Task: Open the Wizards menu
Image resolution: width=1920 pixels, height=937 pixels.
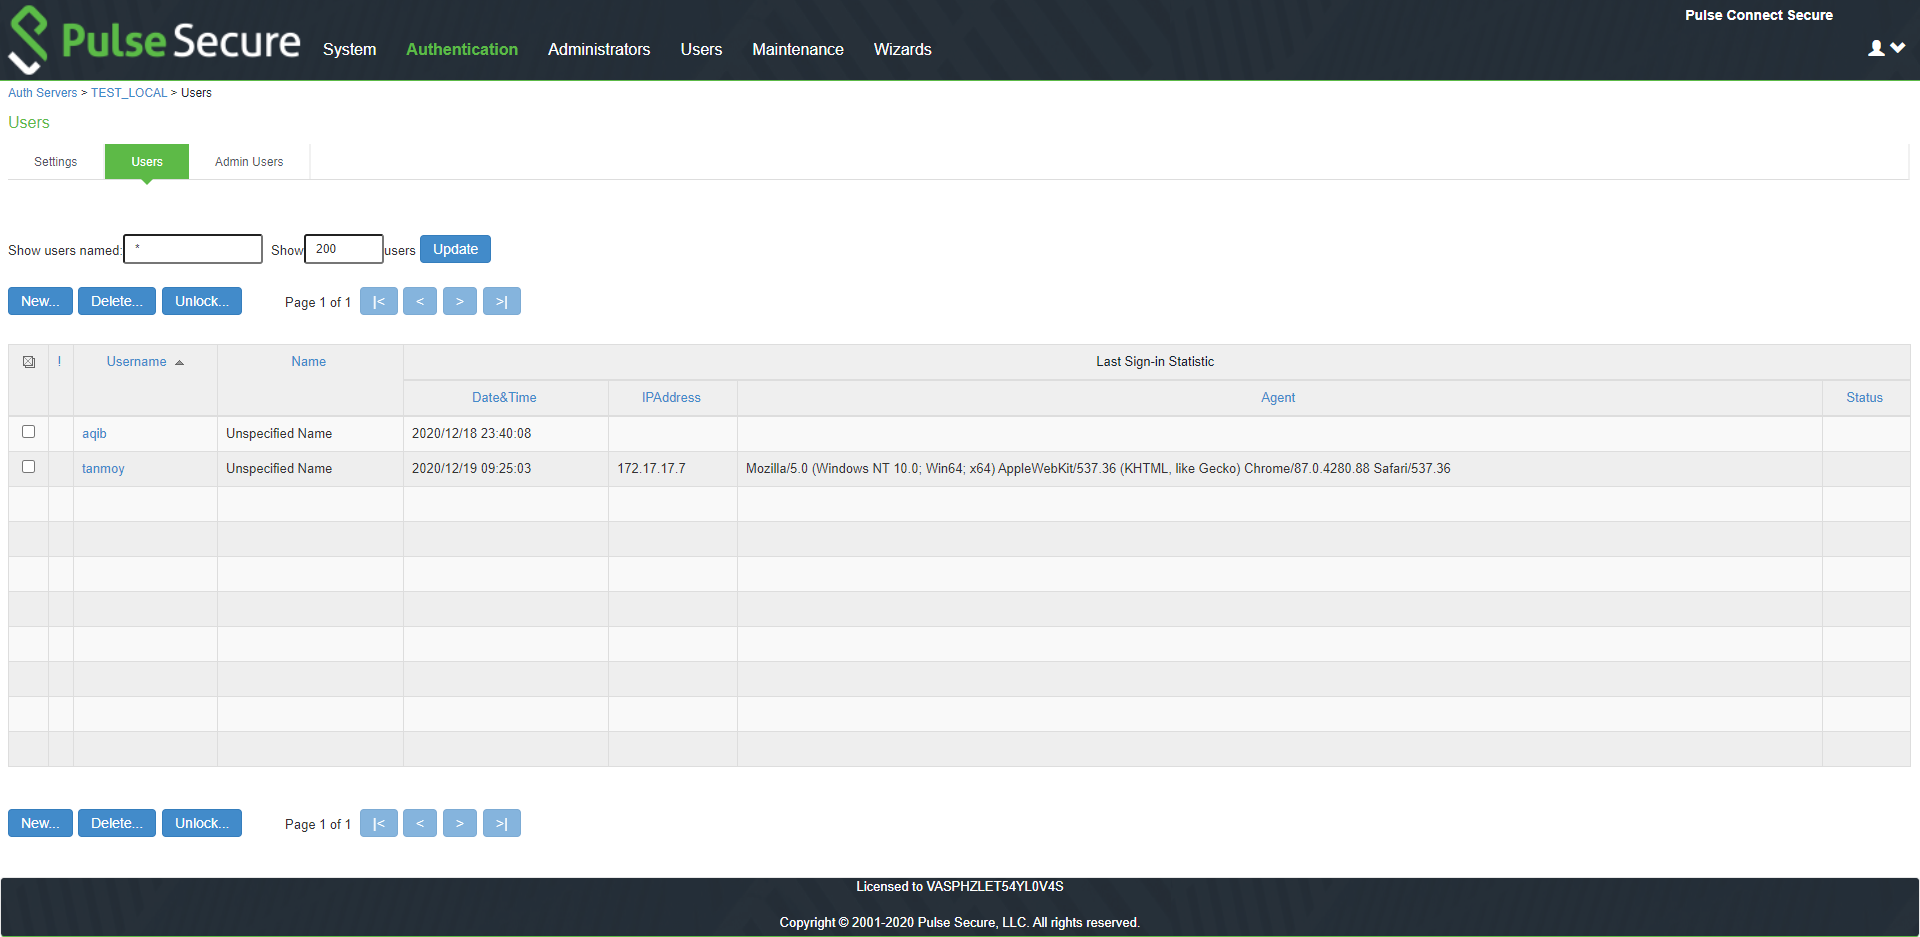Action: [x=903, y=49]
